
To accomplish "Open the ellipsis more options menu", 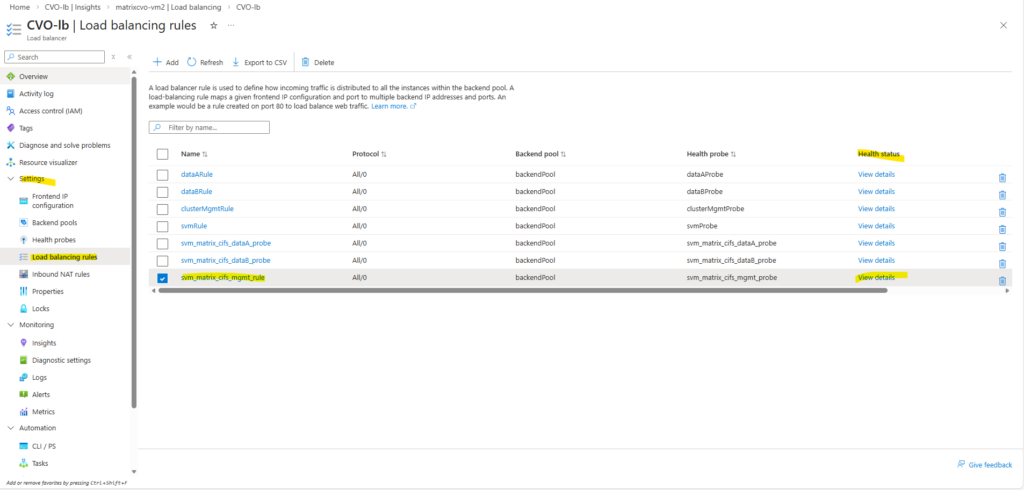I will click(231, 25).
